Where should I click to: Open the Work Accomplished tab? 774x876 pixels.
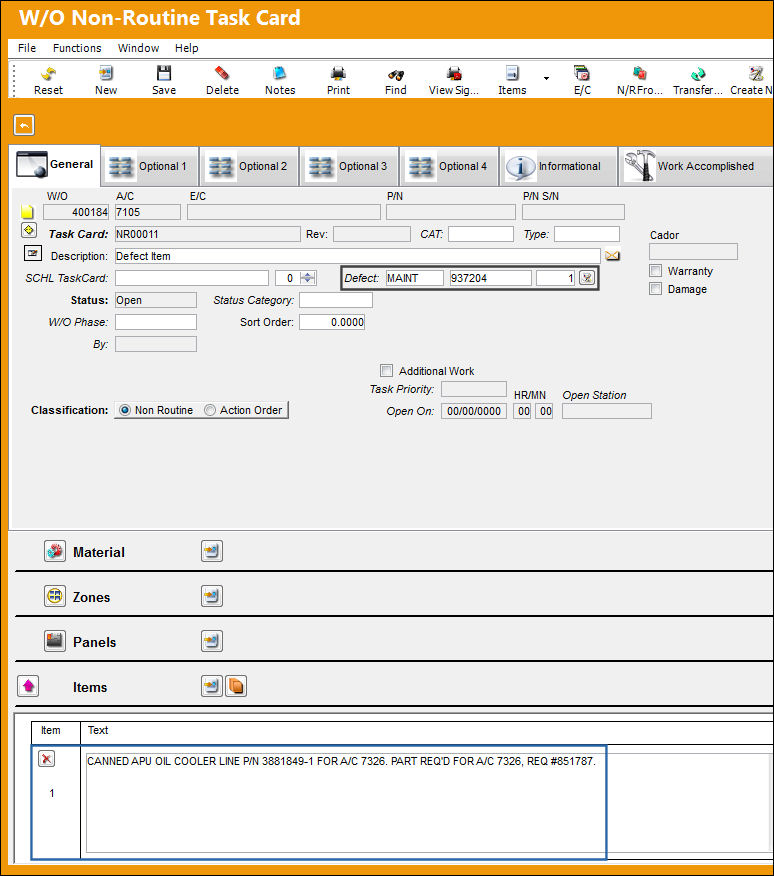click(696, 166)
